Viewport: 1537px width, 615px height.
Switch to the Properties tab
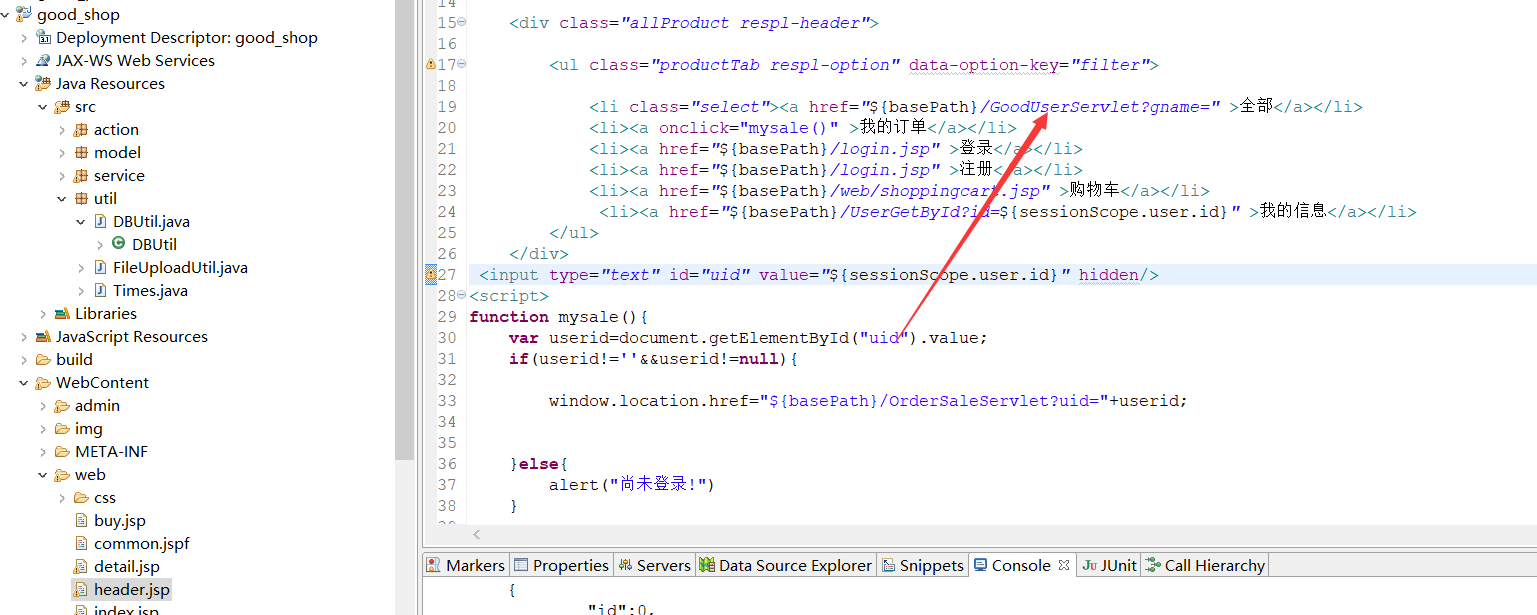tap(562, 565)
